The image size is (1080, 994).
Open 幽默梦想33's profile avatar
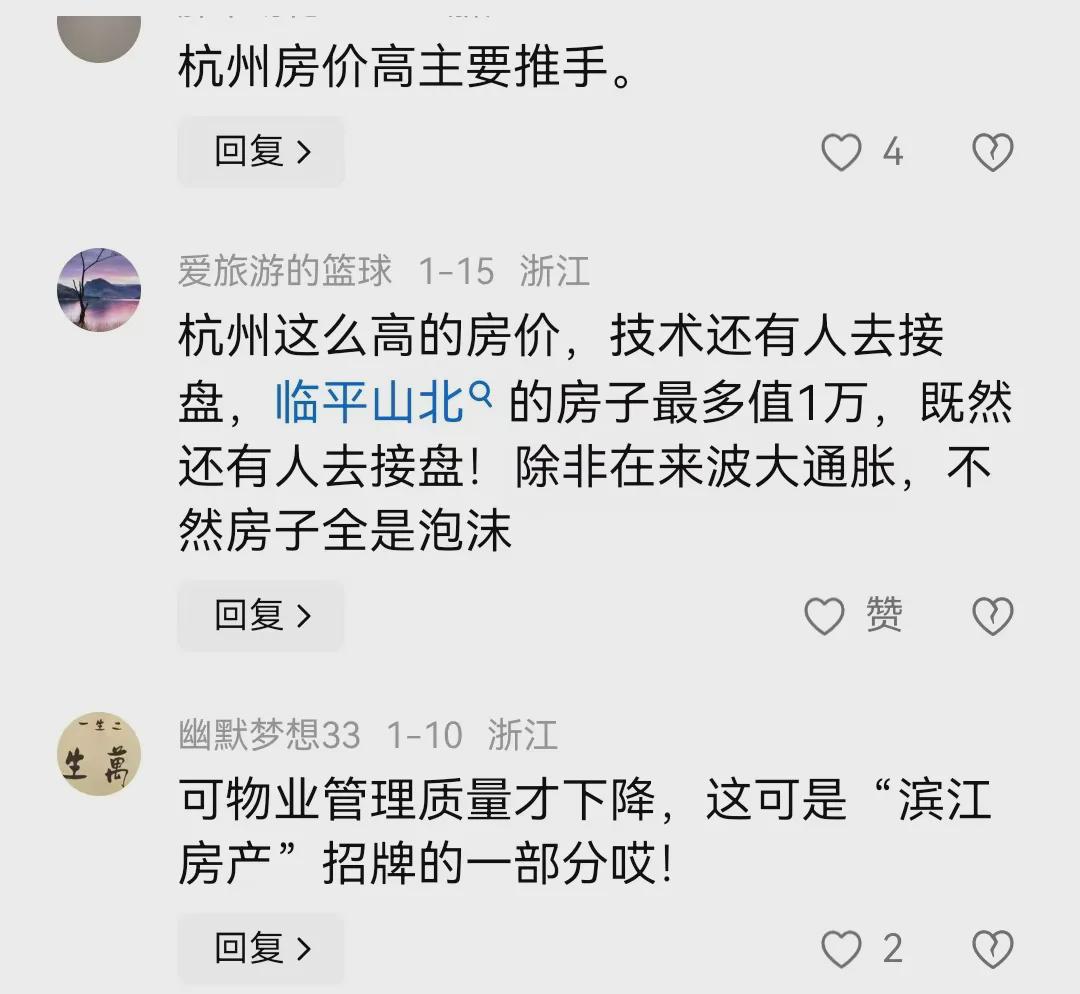99,754
